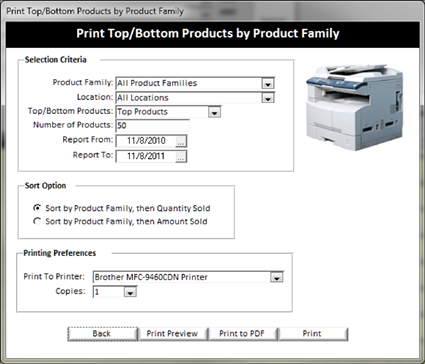
Task: Click the Print to PDF button
Action: (x=242, y=334)
